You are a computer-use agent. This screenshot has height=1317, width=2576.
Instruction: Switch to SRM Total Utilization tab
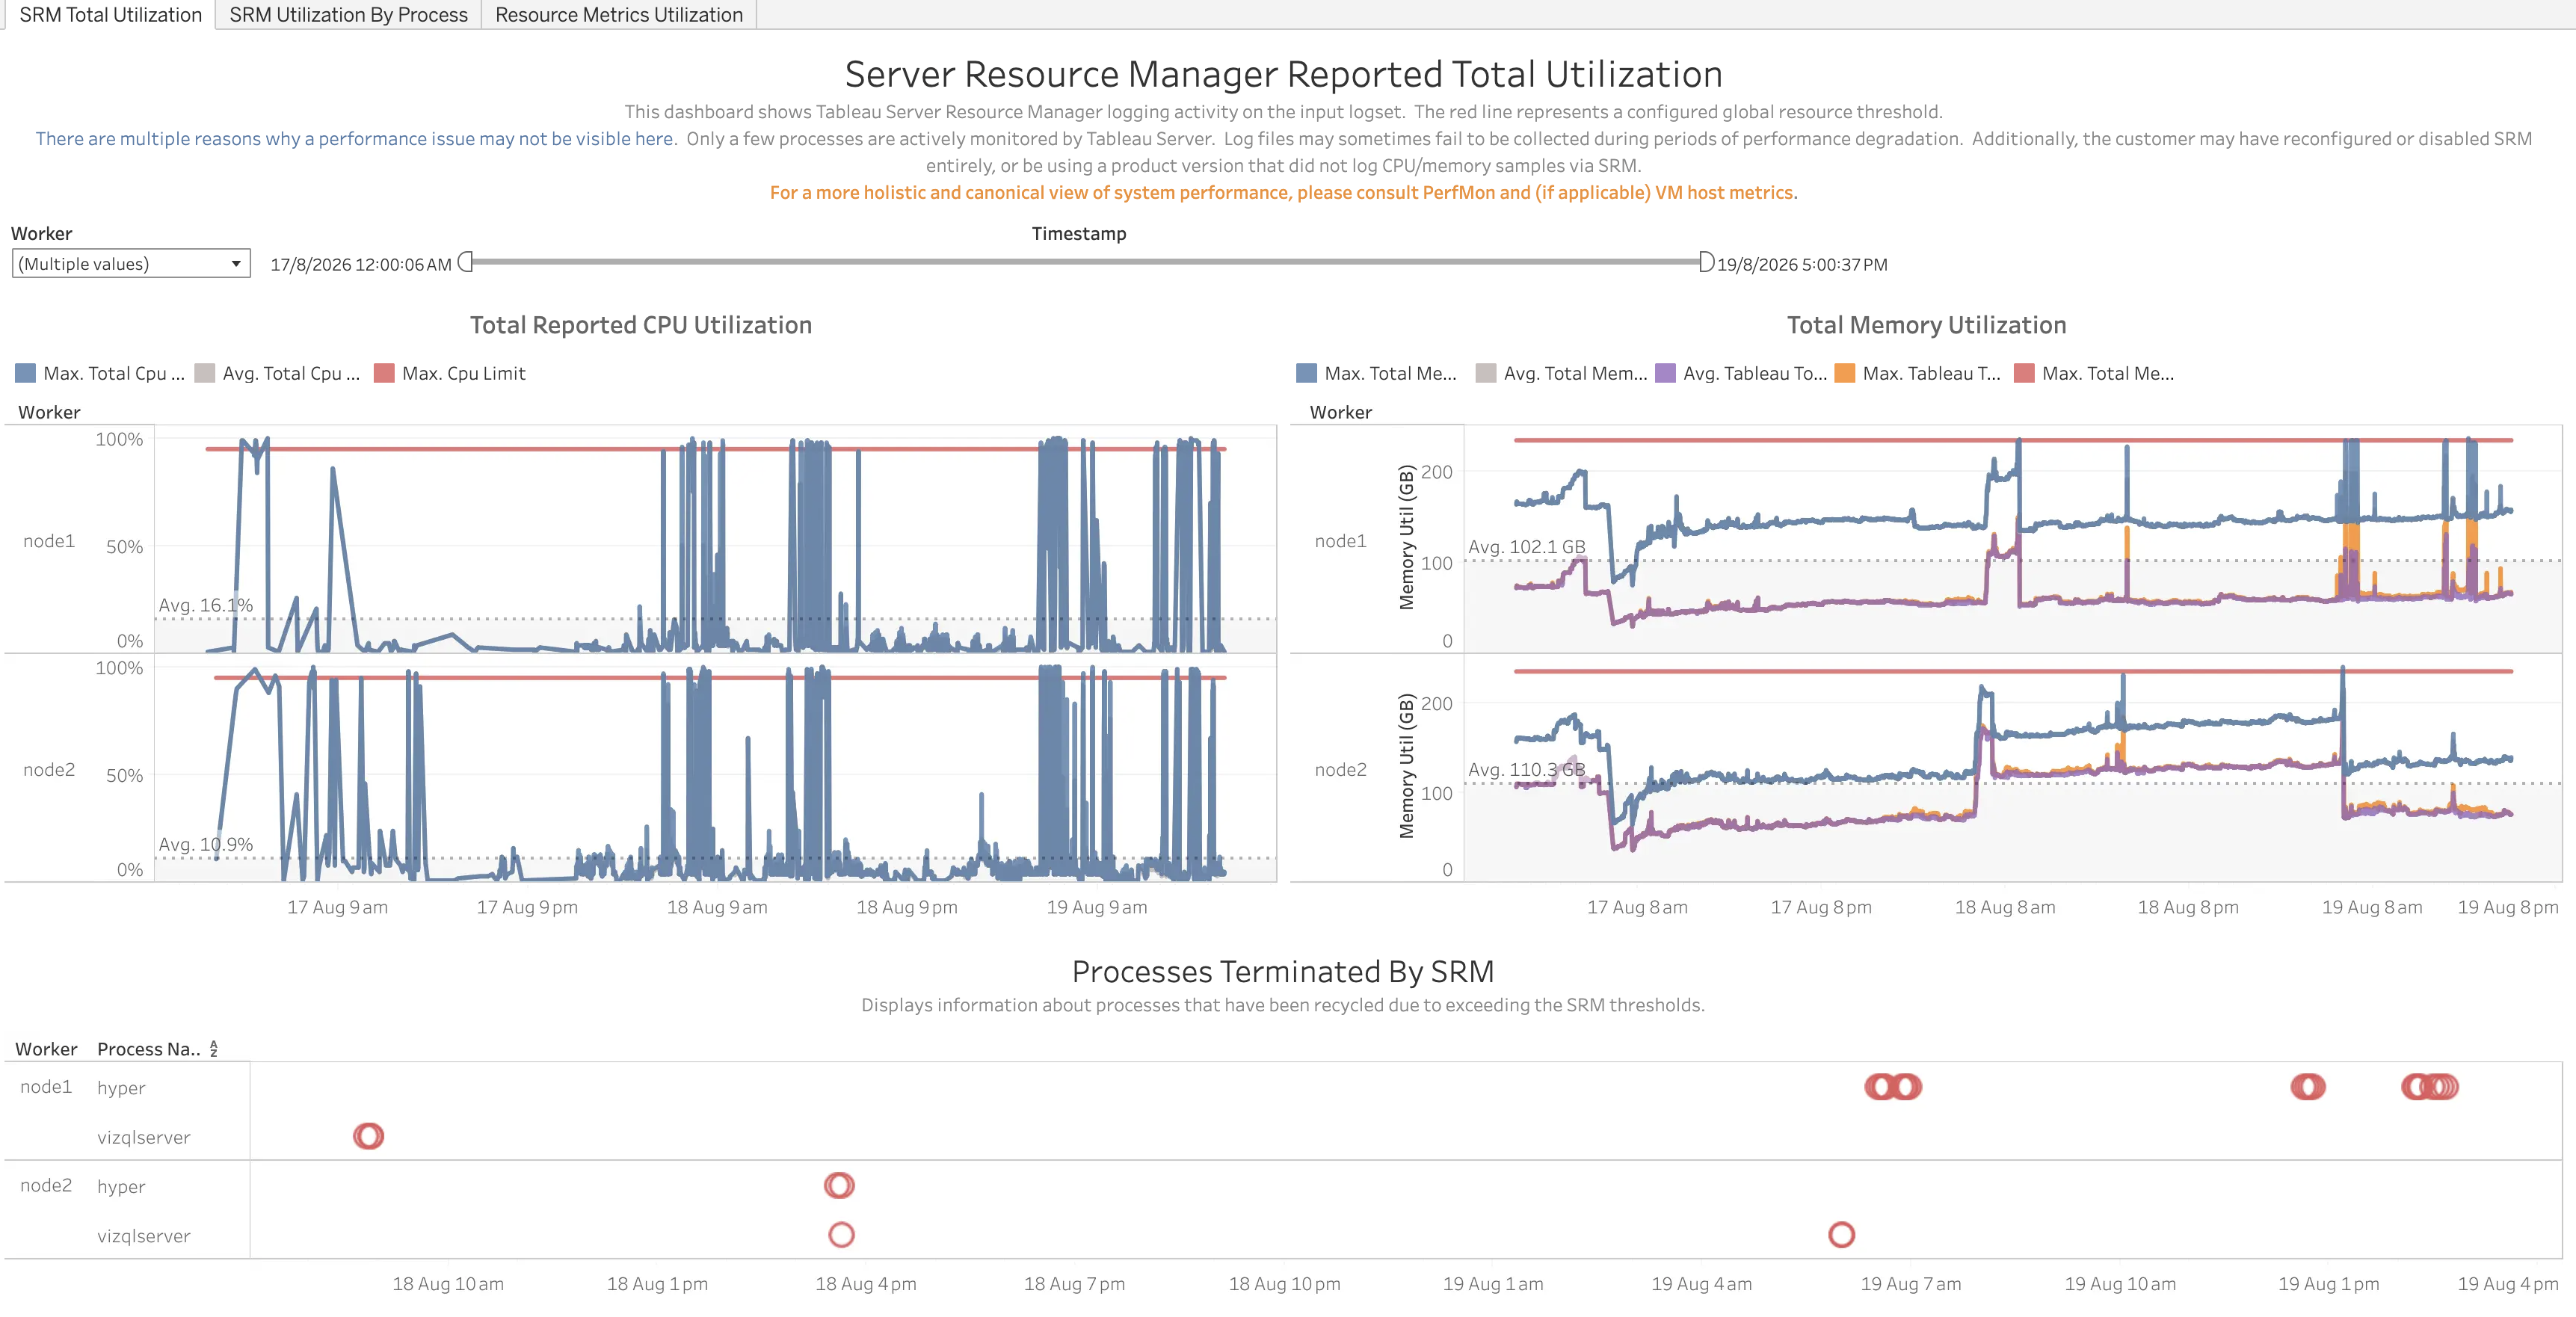[110, 15]
